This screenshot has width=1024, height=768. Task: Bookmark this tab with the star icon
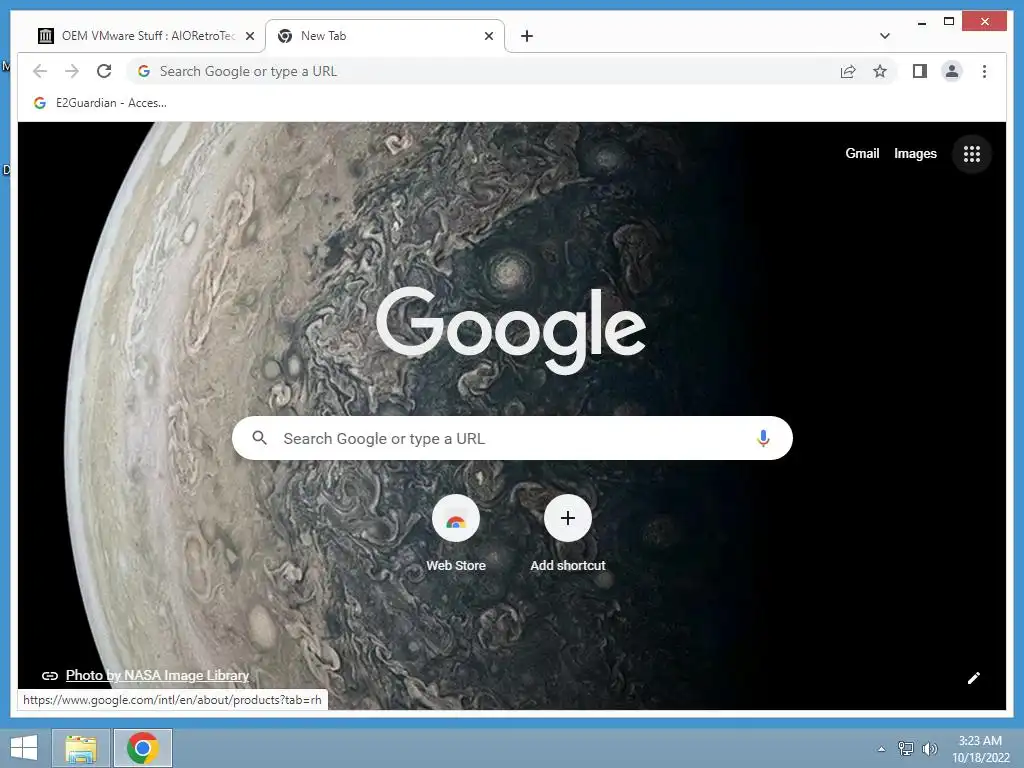(x=880, y=71)
